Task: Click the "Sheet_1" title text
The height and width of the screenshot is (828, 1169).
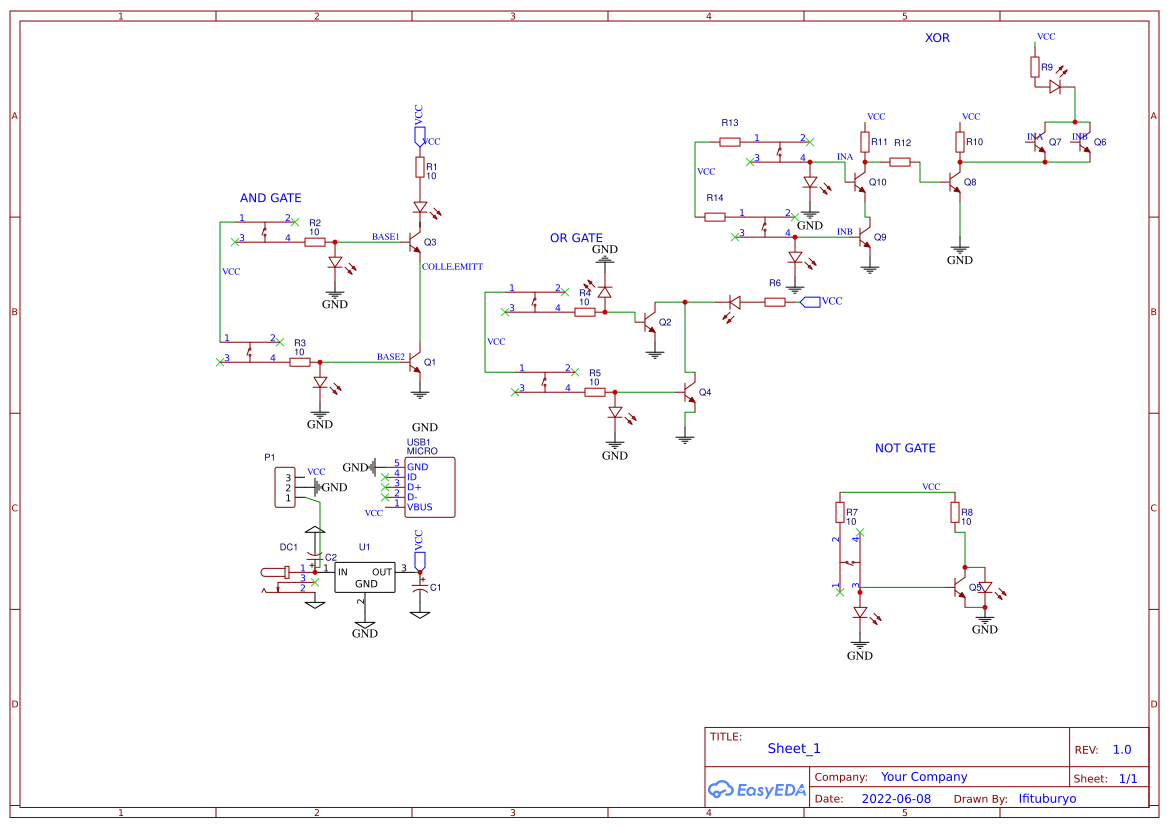Action: coord(794,749)
